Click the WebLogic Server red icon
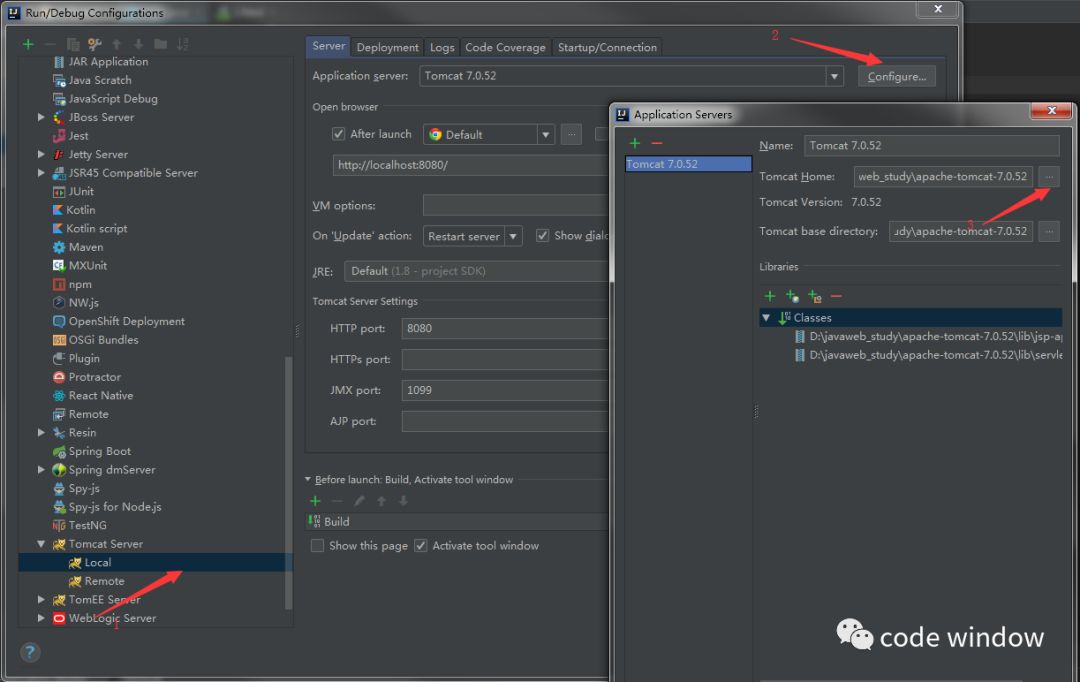1080x682 pixels. point(59,618)
